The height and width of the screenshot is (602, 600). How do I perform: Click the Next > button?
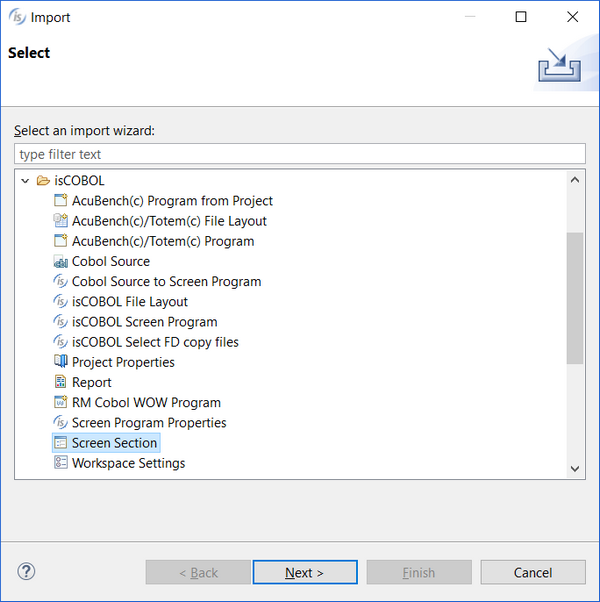click(x=305, y=572)
